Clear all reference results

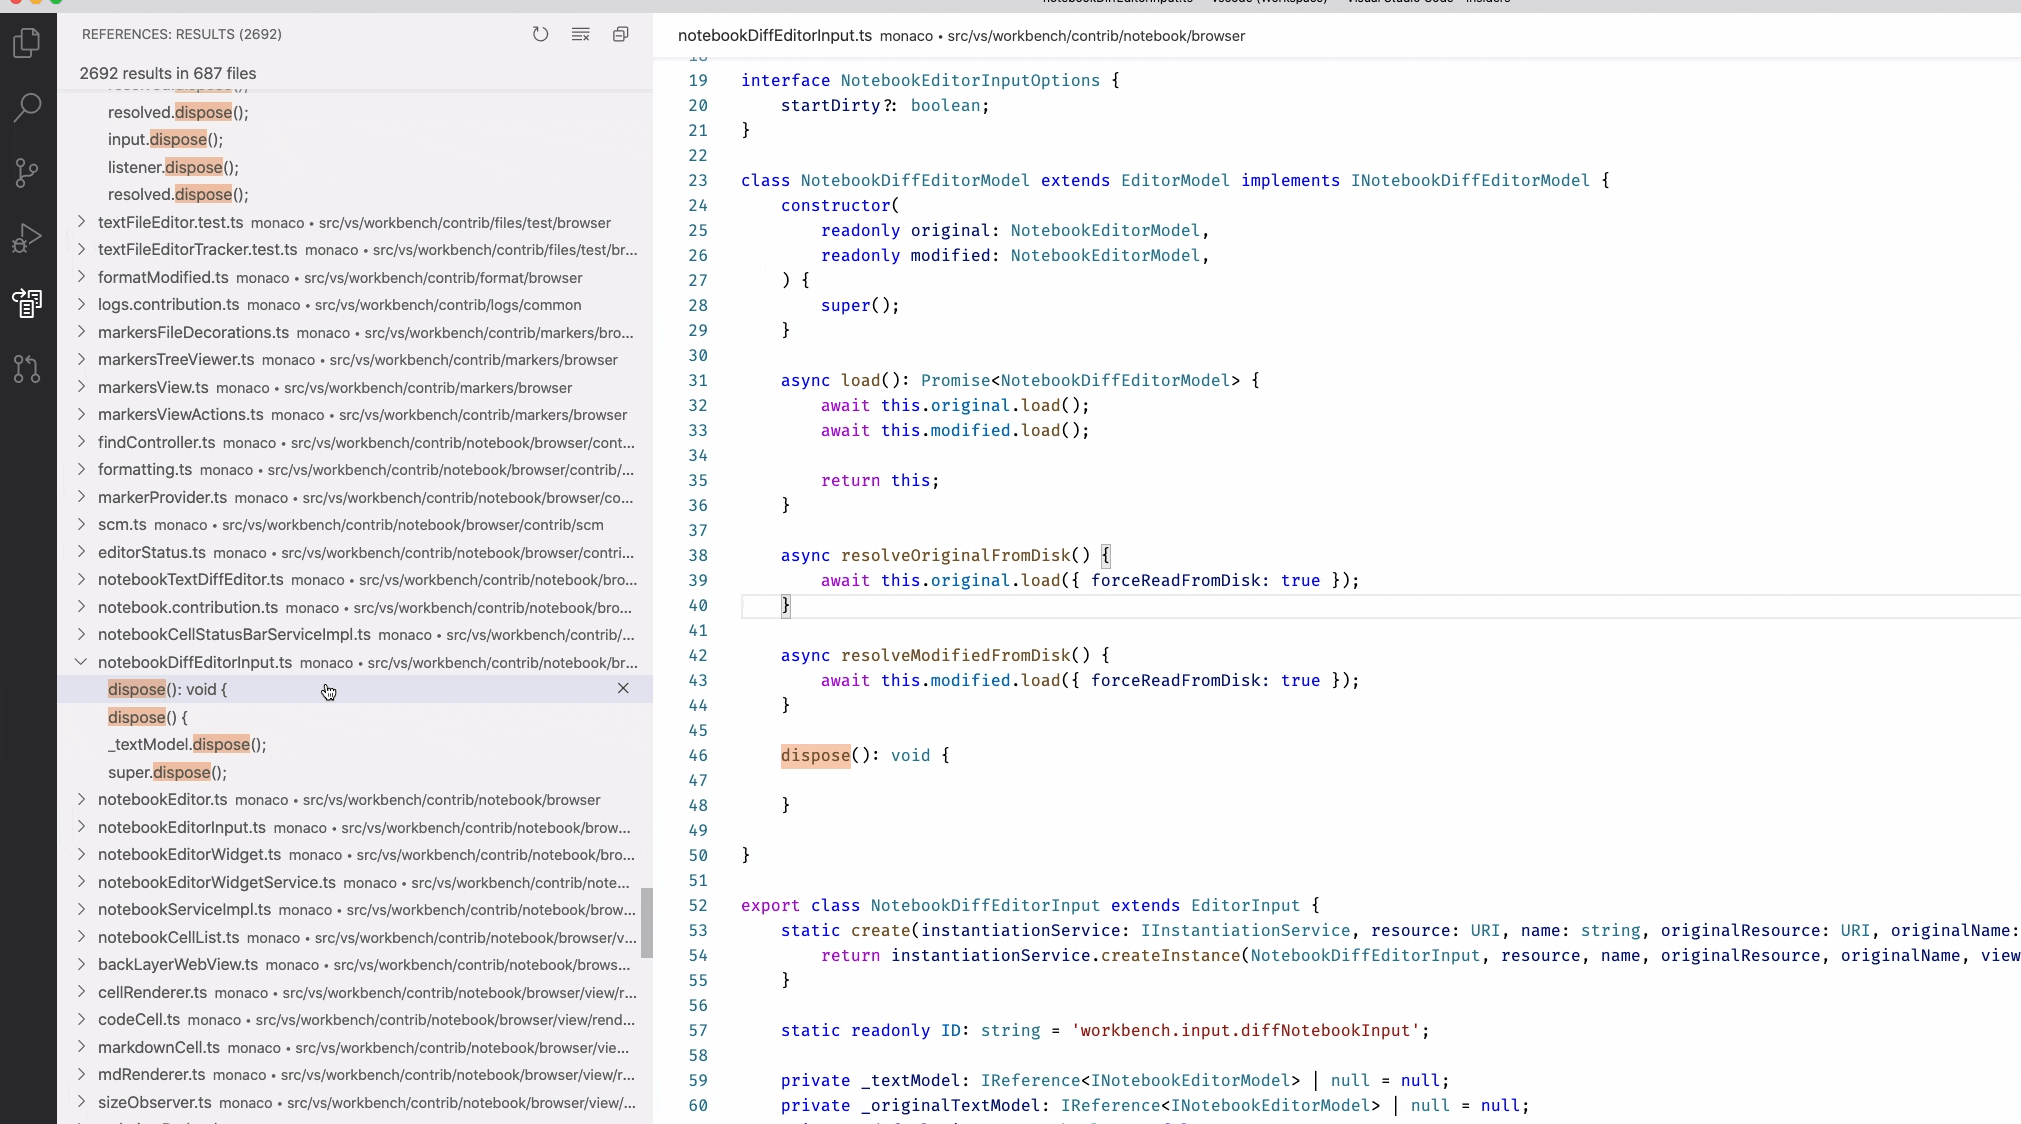point(581,34)
